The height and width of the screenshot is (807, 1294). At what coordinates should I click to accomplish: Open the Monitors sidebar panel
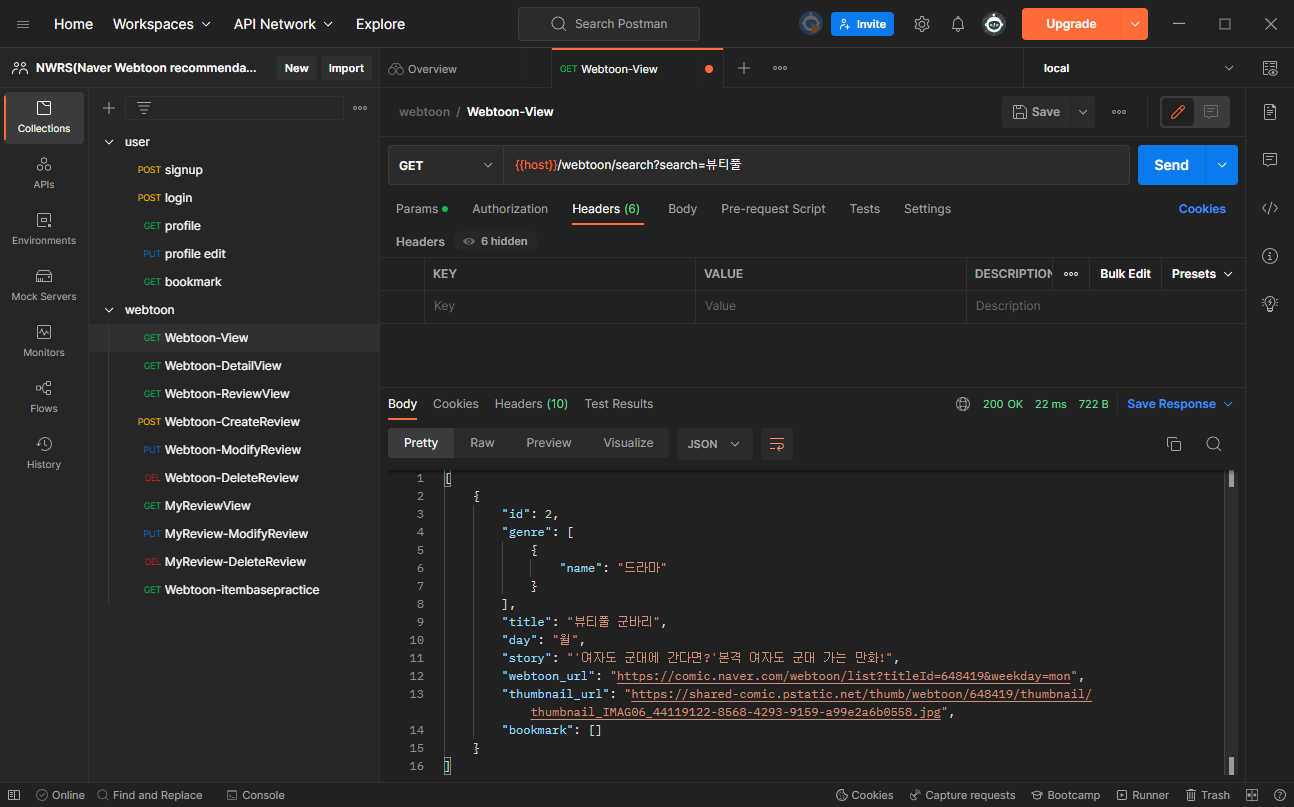44,341
